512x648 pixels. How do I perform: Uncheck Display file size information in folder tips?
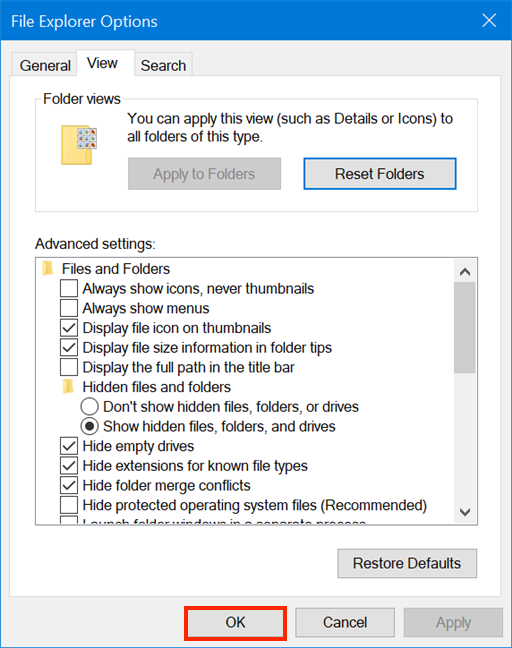point(69,348)
